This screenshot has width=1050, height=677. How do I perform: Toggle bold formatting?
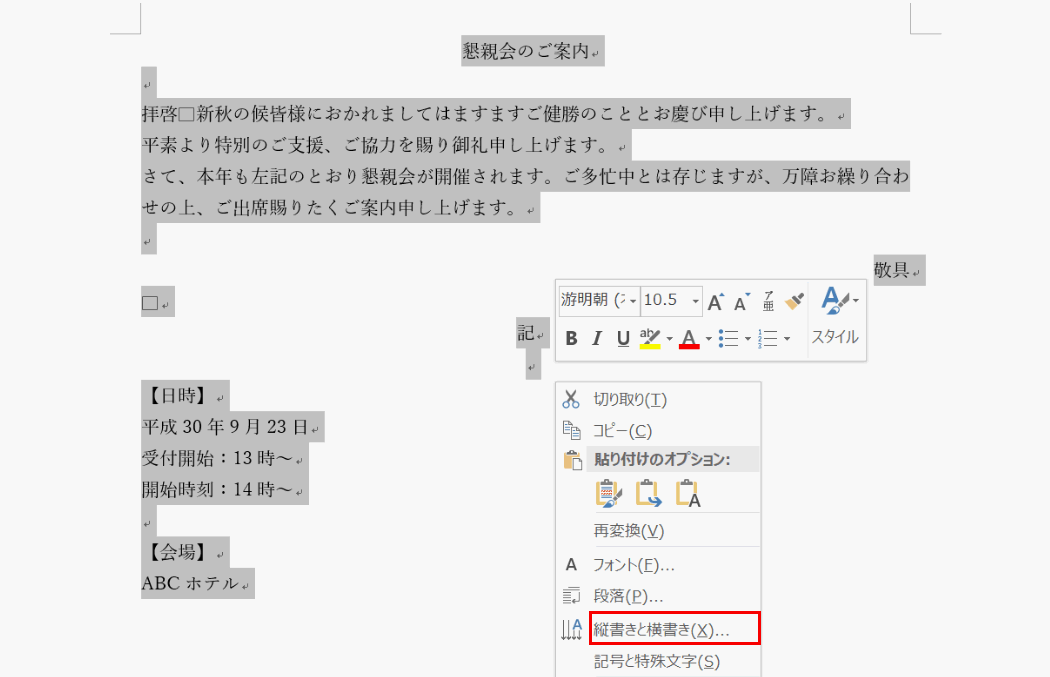[x=571, y=338]
